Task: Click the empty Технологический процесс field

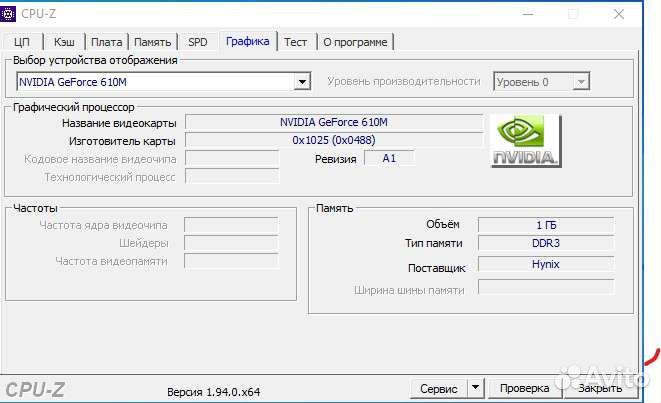Action: 232,177
